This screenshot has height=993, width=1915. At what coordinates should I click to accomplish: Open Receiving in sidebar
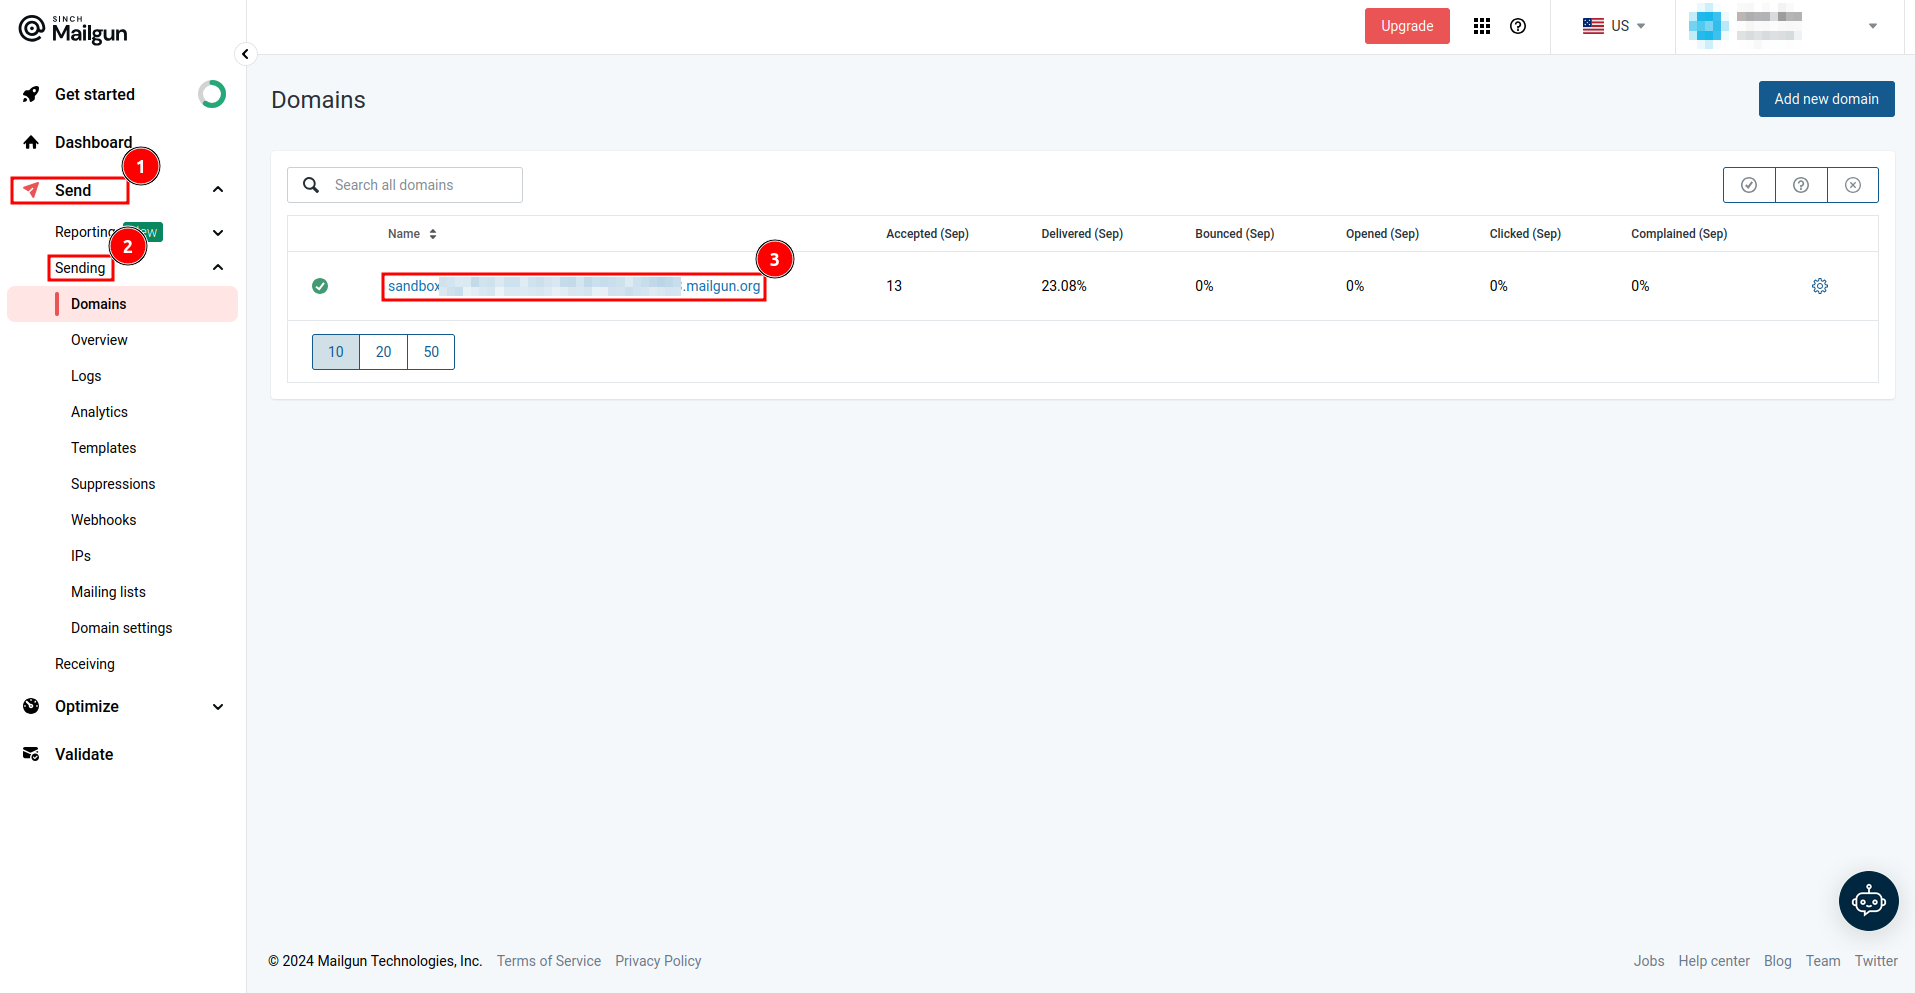(x=85, y=664)
